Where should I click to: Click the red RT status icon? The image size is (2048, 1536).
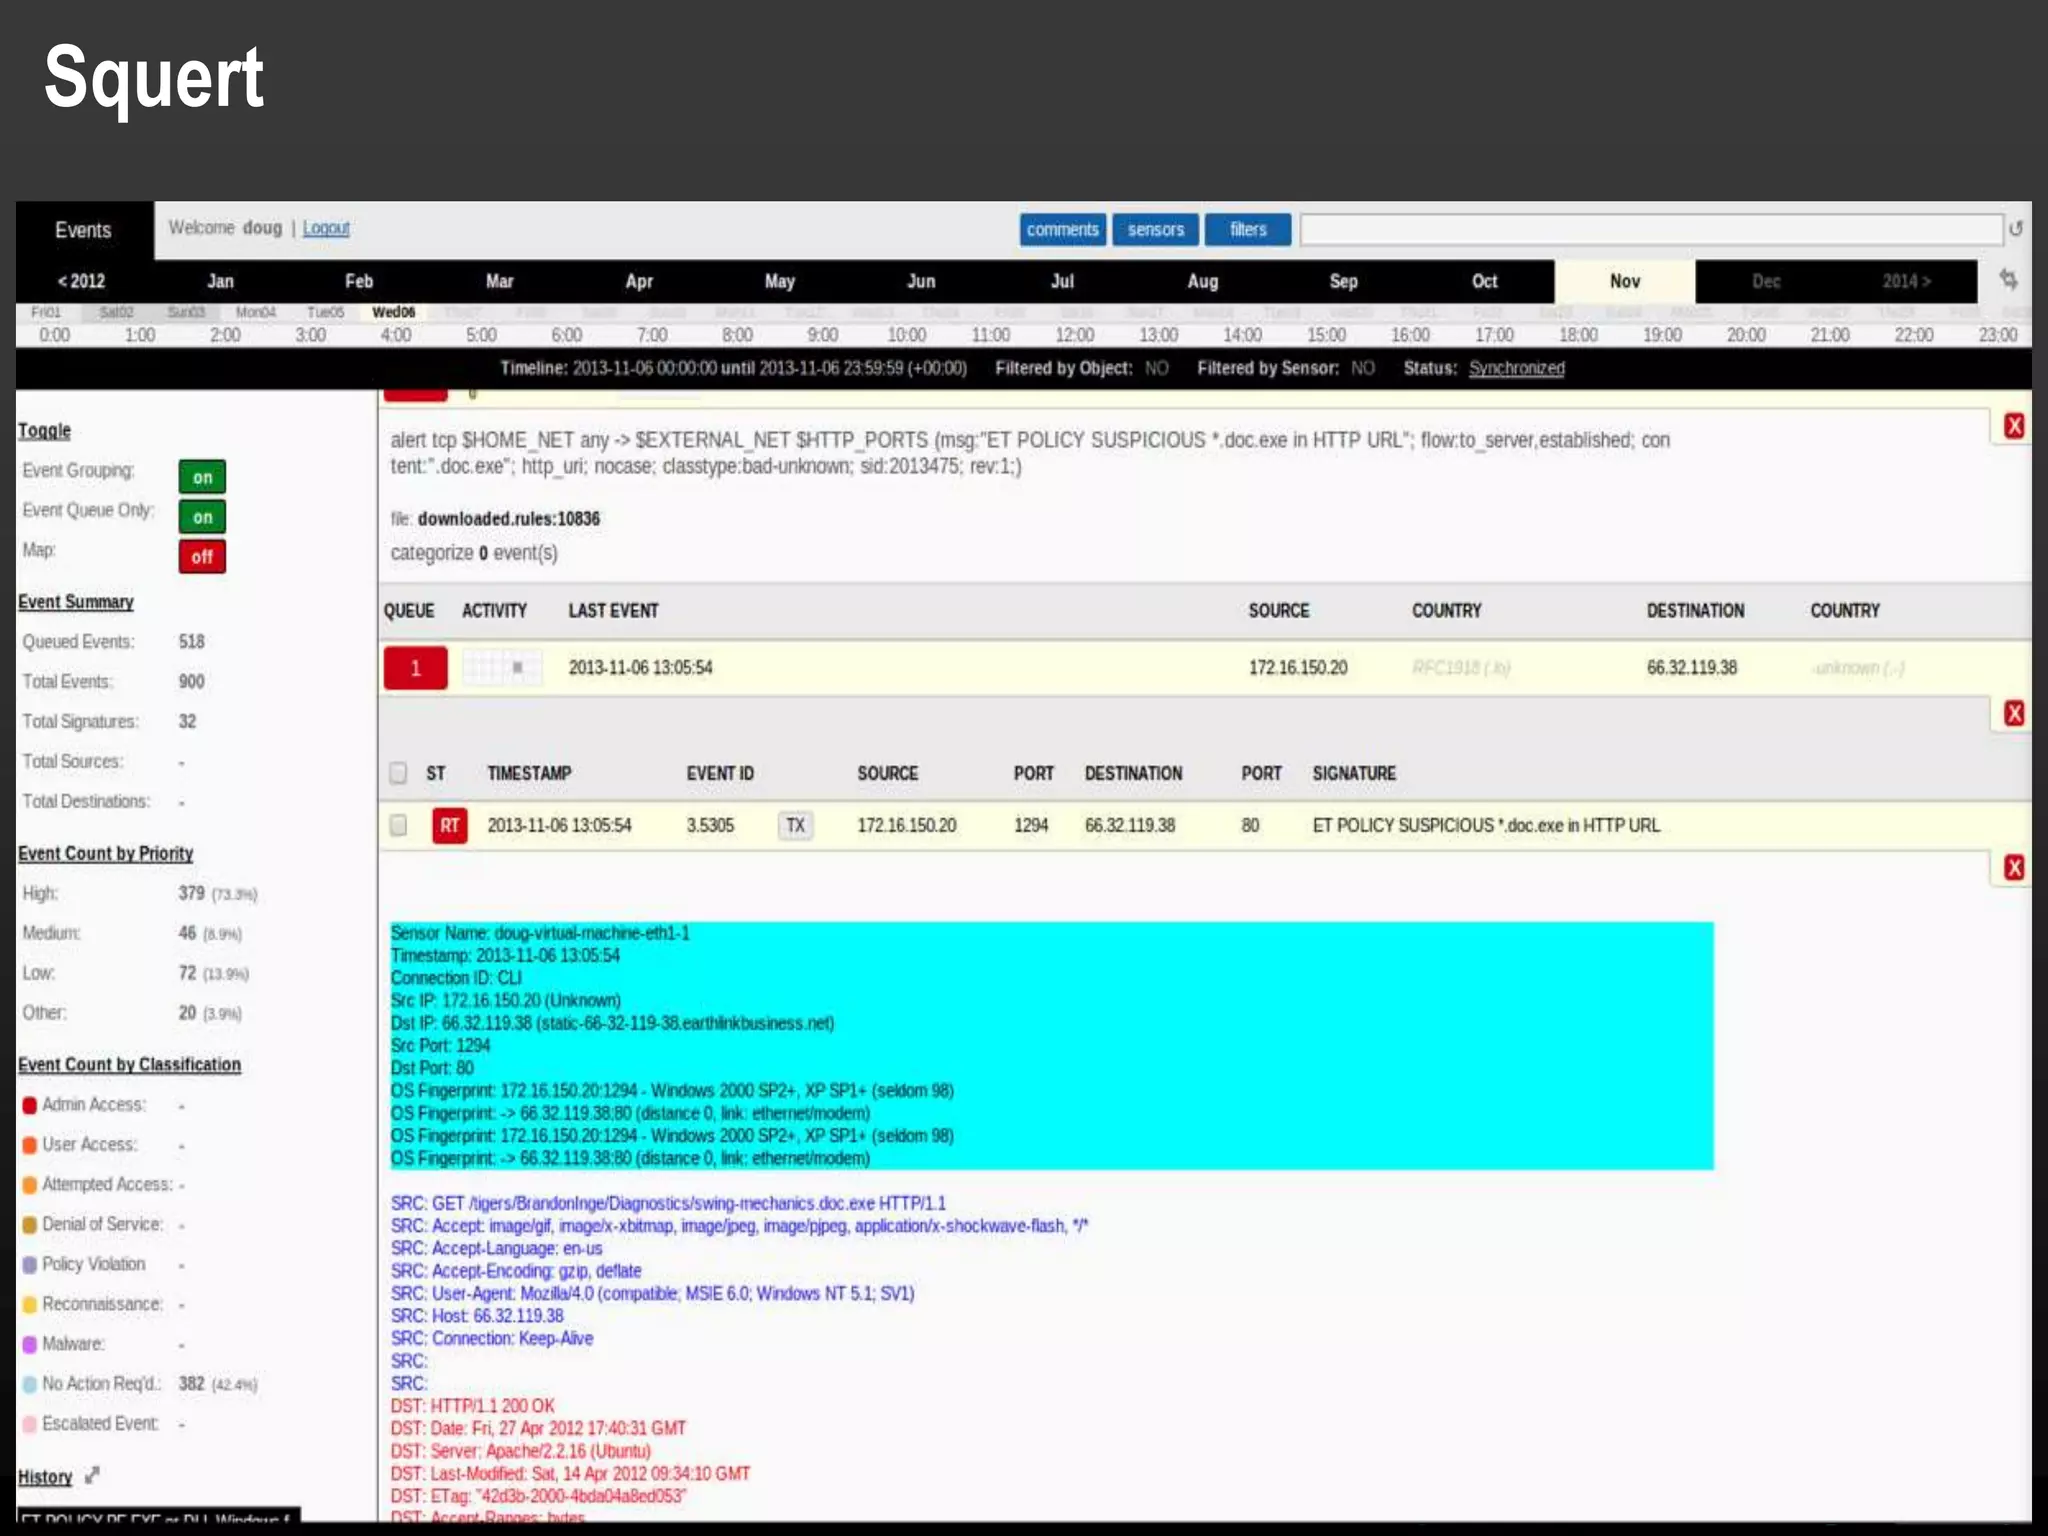(x=449, y=826)
